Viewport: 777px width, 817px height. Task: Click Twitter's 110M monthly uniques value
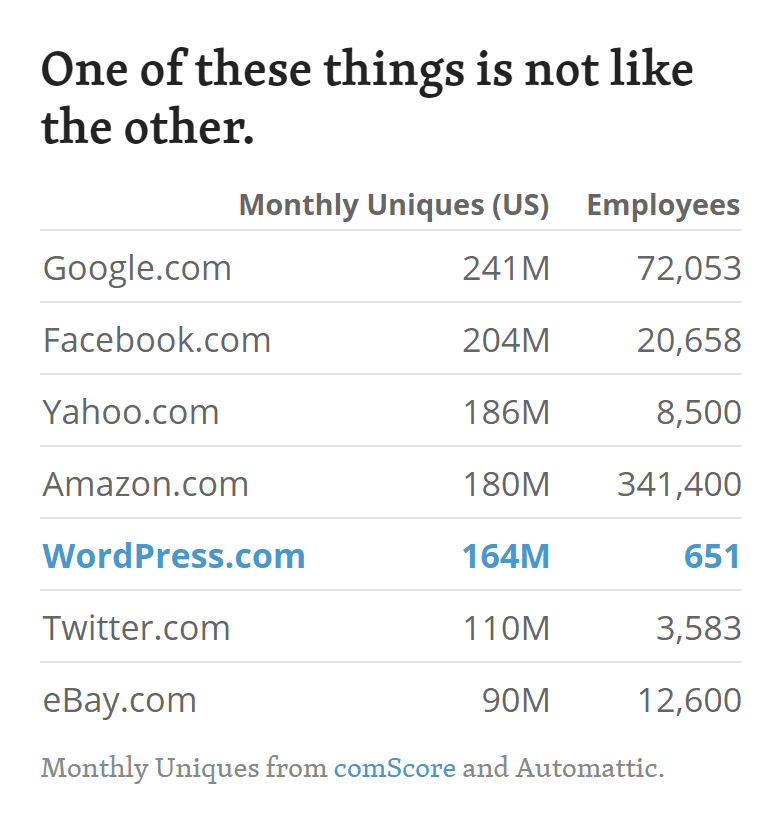click(506, 628)
